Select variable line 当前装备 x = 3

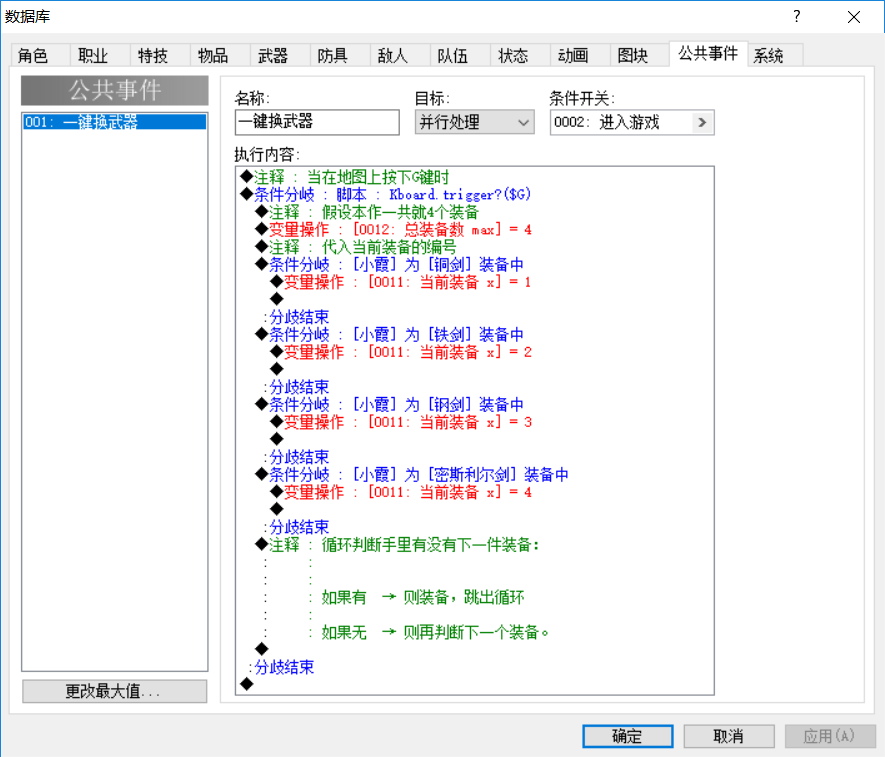click(401, 422)
